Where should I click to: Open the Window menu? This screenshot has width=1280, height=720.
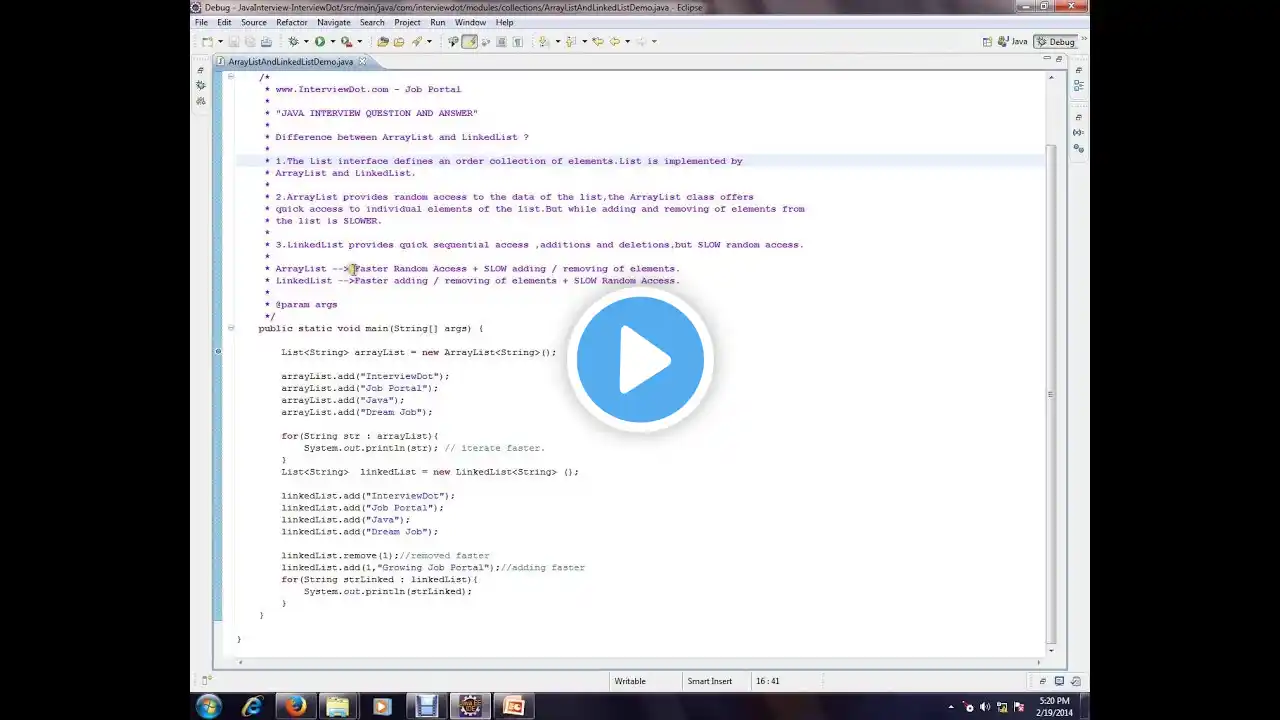(470, 22)
